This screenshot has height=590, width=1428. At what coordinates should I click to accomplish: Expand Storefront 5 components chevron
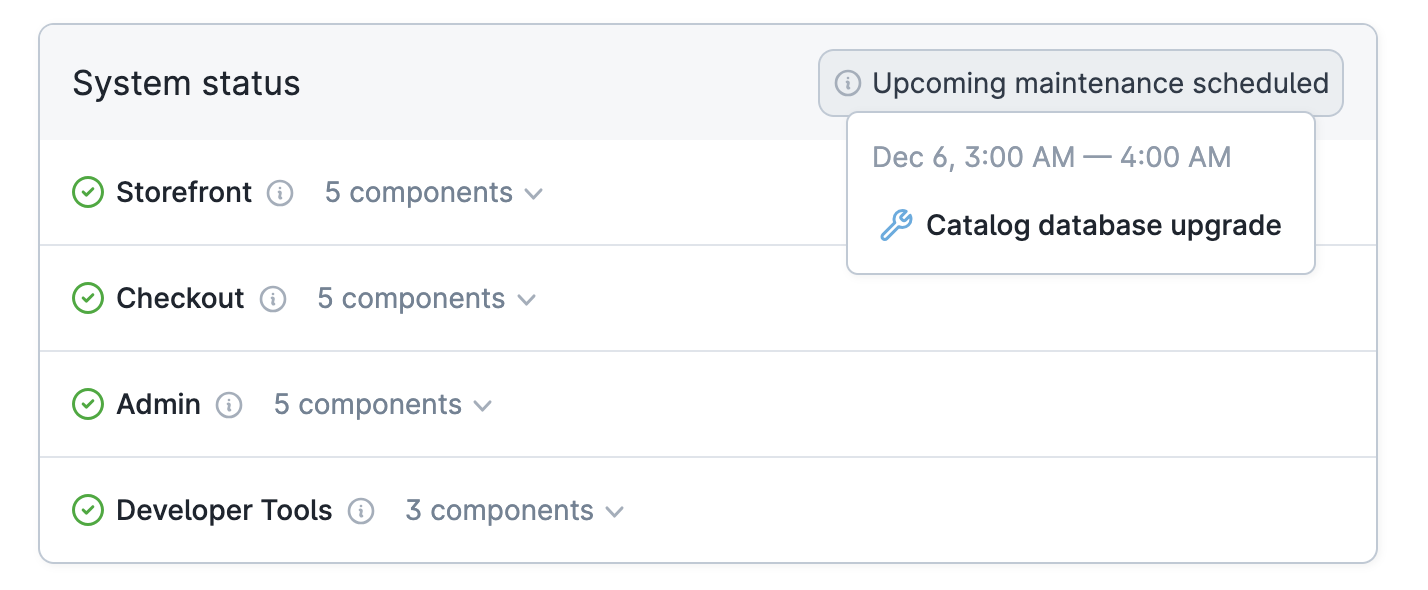point(534,193)
